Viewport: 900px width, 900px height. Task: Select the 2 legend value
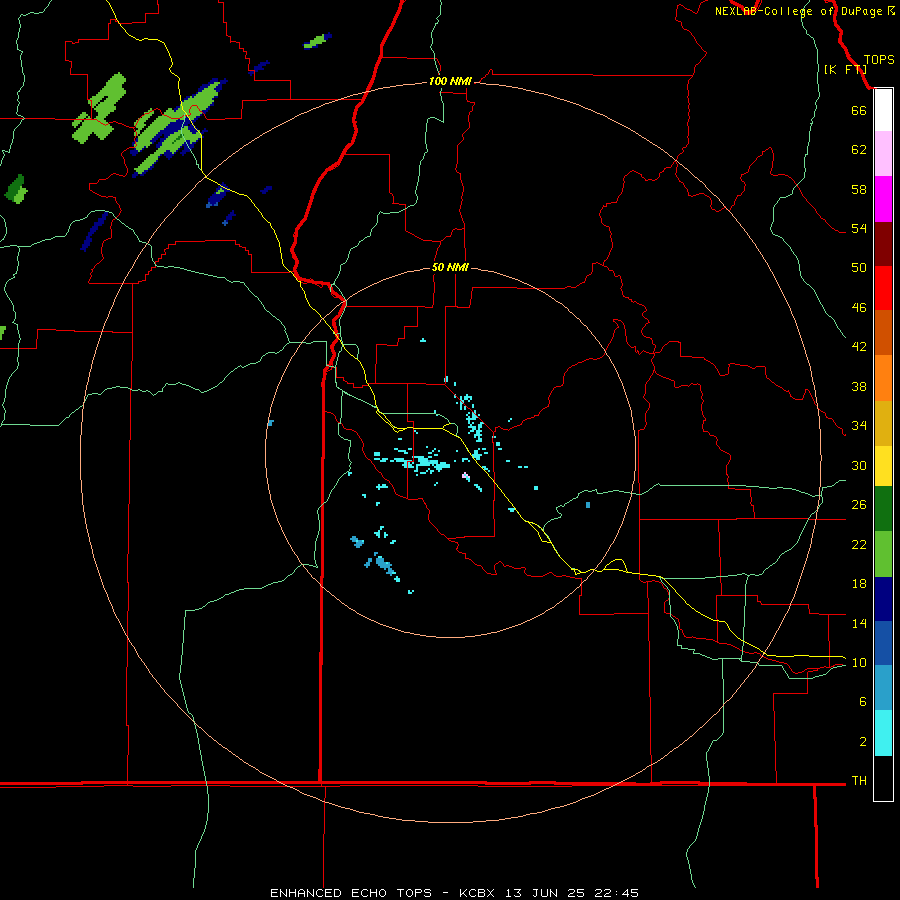pos(863,742)
